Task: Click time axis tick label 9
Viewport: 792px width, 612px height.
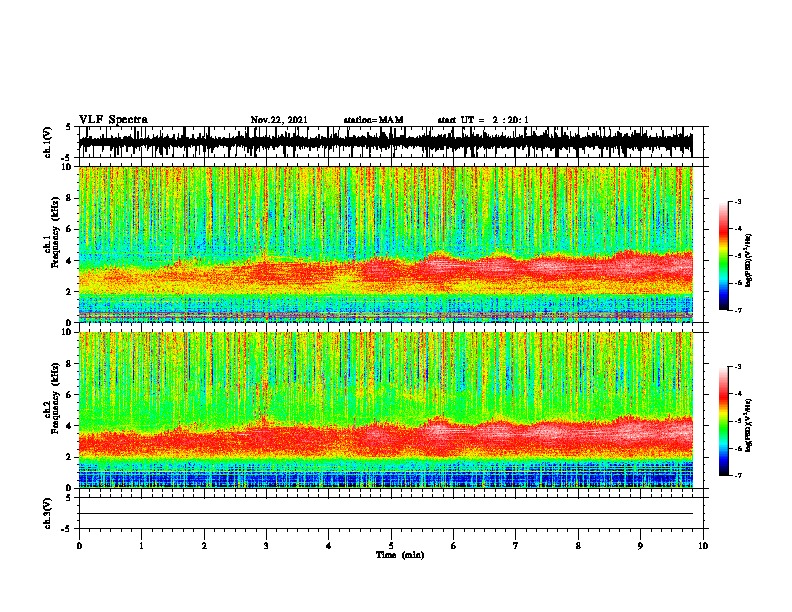Action: (x=640, y=546)
